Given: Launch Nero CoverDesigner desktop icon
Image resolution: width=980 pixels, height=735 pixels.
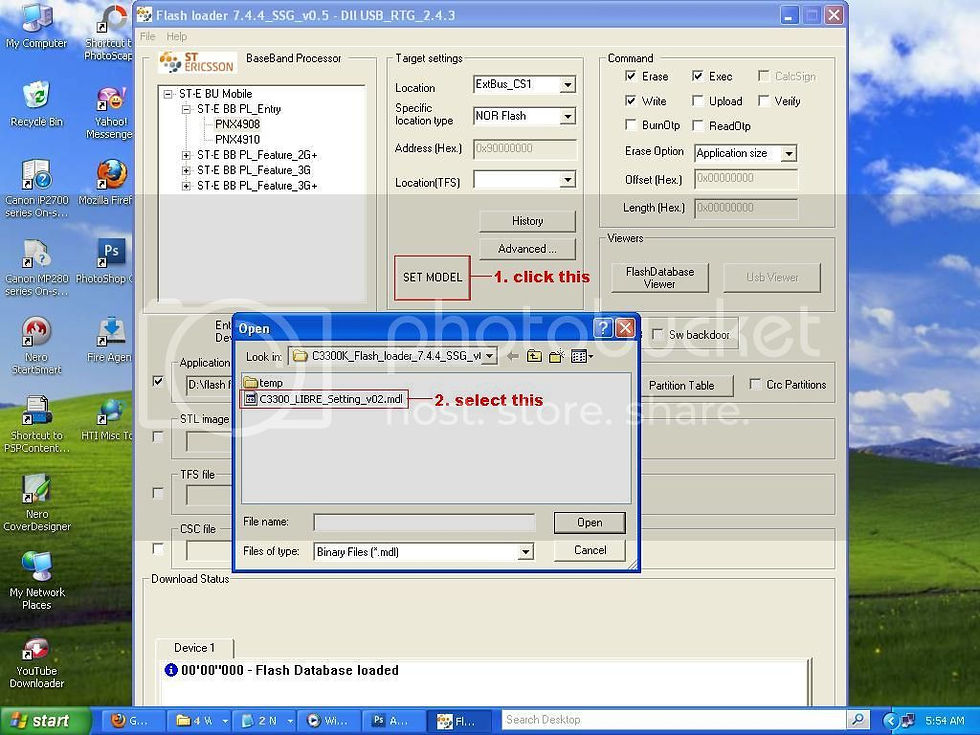Looking at the screenshot, I should [x=36, y=502].
